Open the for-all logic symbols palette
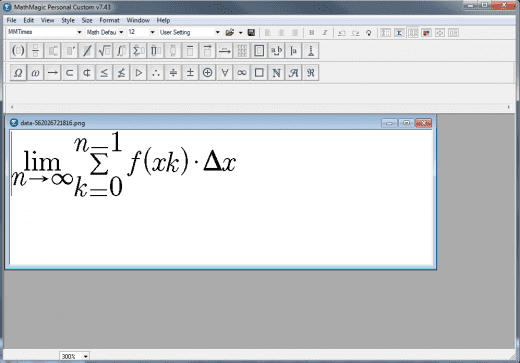The width and height of the screenshot is (520, 363). point(225,73)
